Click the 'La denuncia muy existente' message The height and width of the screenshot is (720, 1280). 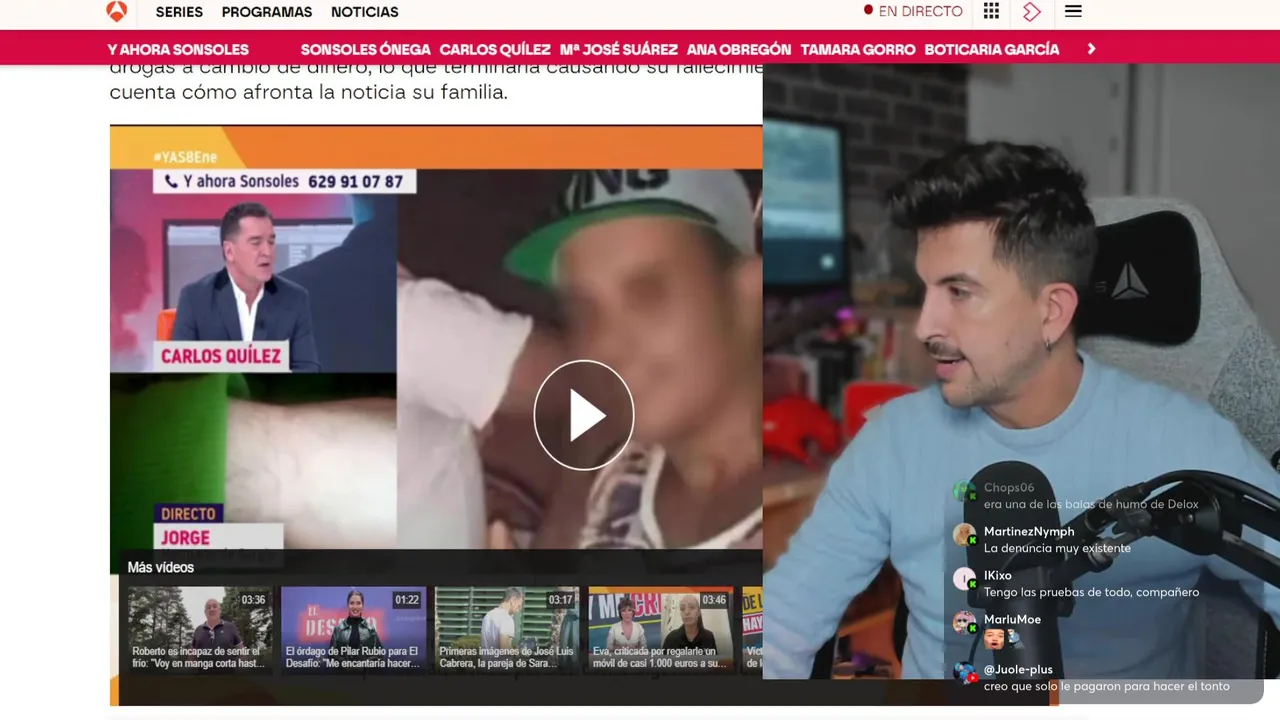(1057, 548)
